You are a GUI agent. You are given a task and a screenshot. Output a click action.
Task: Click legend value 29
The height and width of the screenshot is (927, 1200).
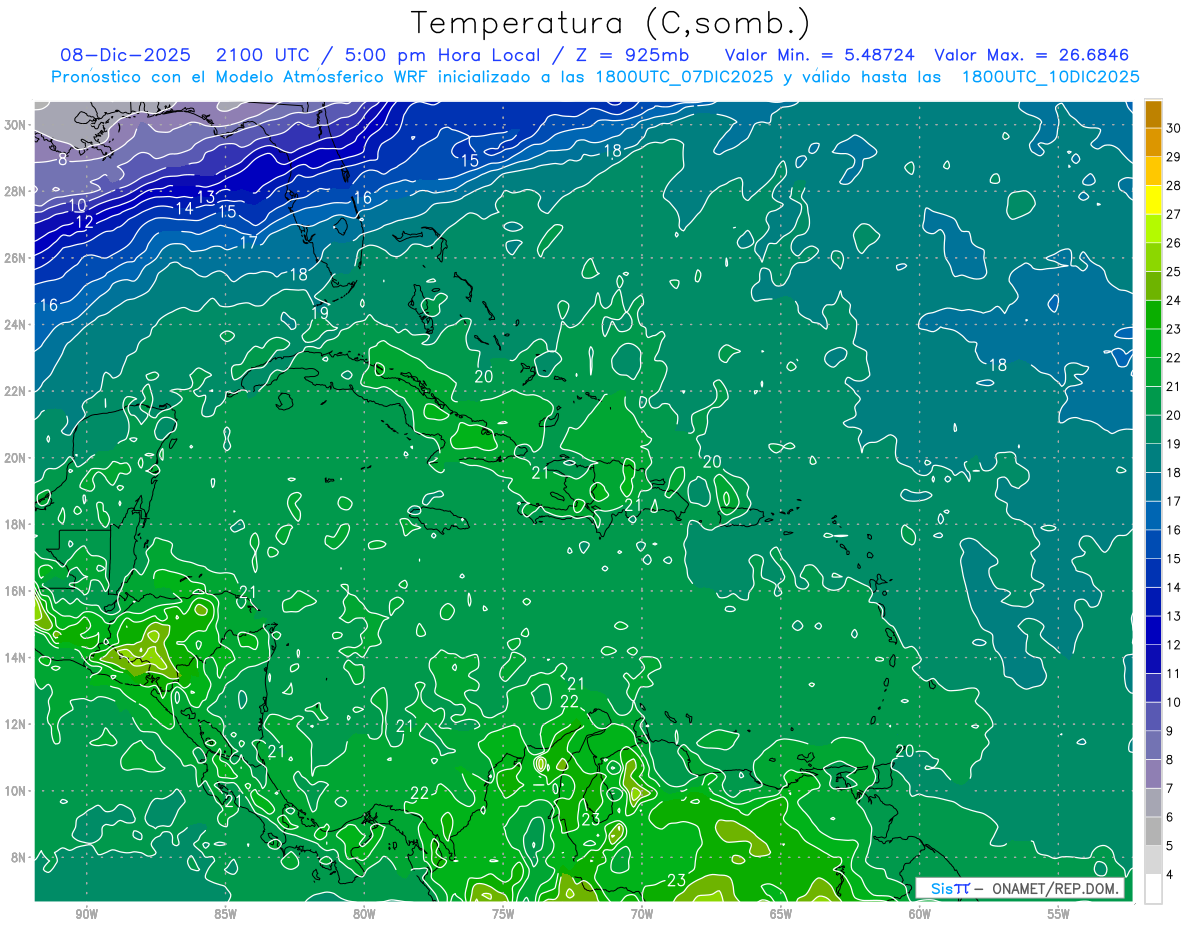click(x=1173, y=157)
